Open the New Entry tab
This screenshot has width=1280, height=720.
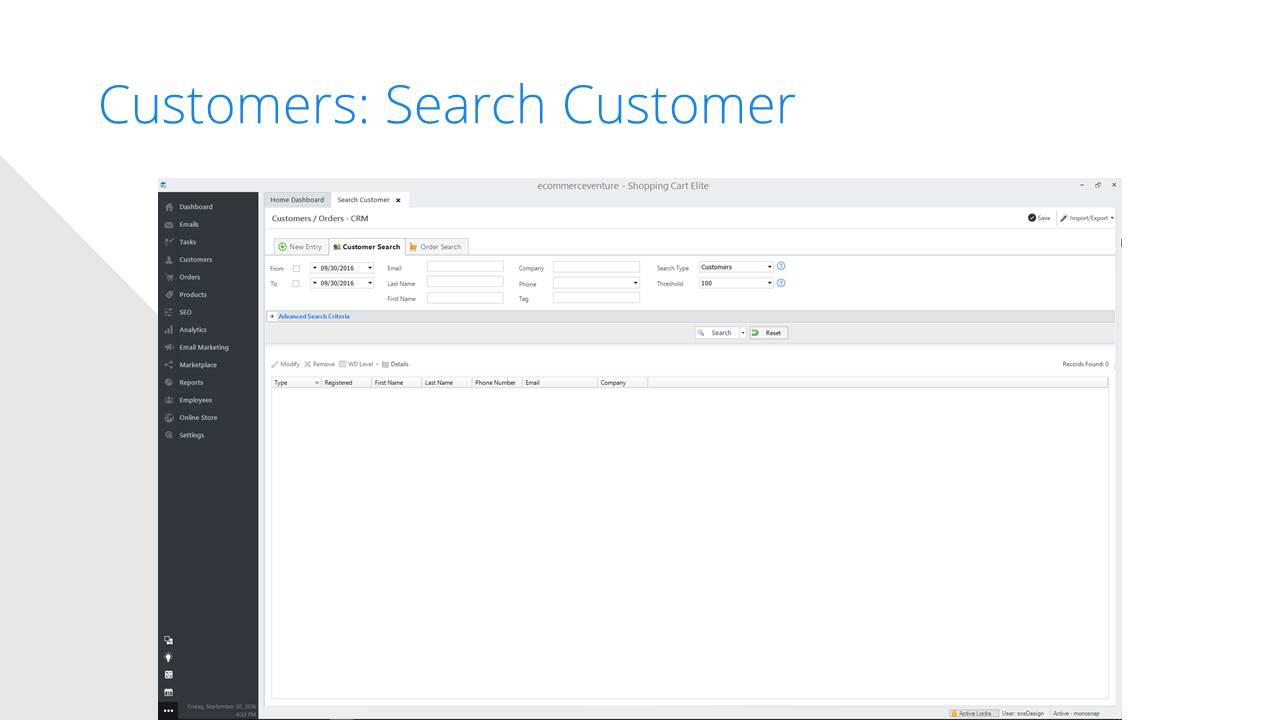click(300, 247)
